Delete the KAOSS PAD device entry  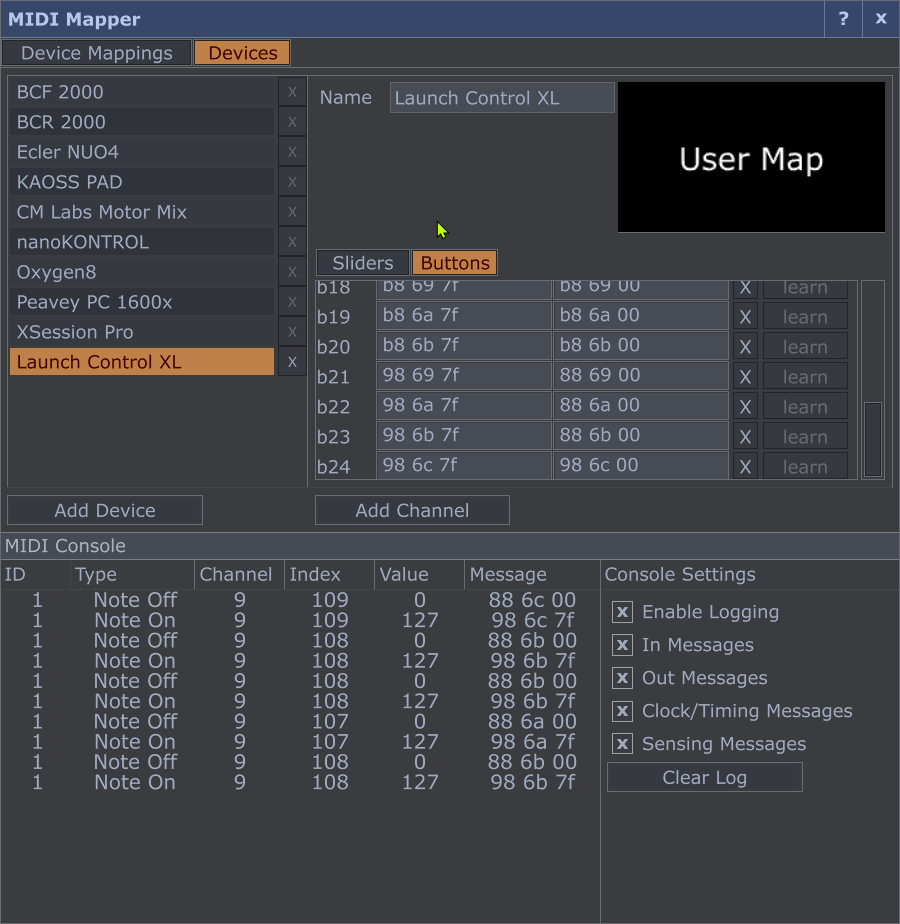292,182
